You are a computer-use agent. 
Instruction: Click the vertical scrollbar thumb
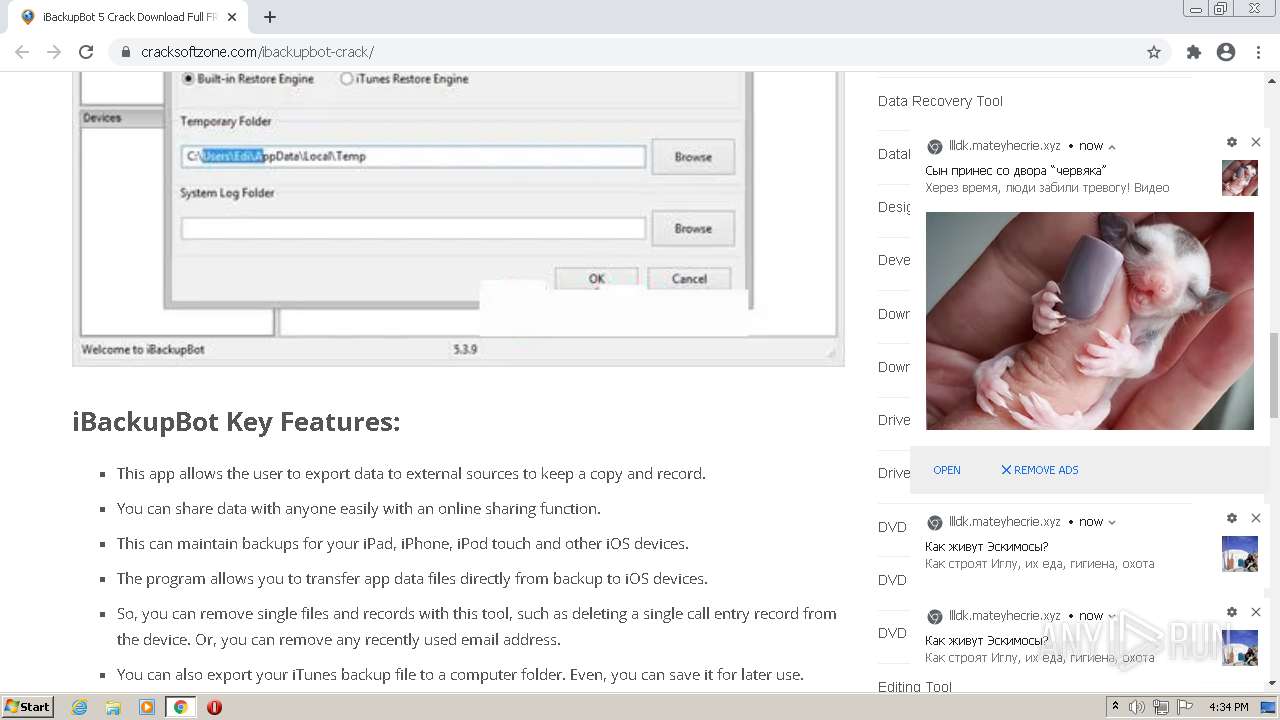pos(1273,375)
